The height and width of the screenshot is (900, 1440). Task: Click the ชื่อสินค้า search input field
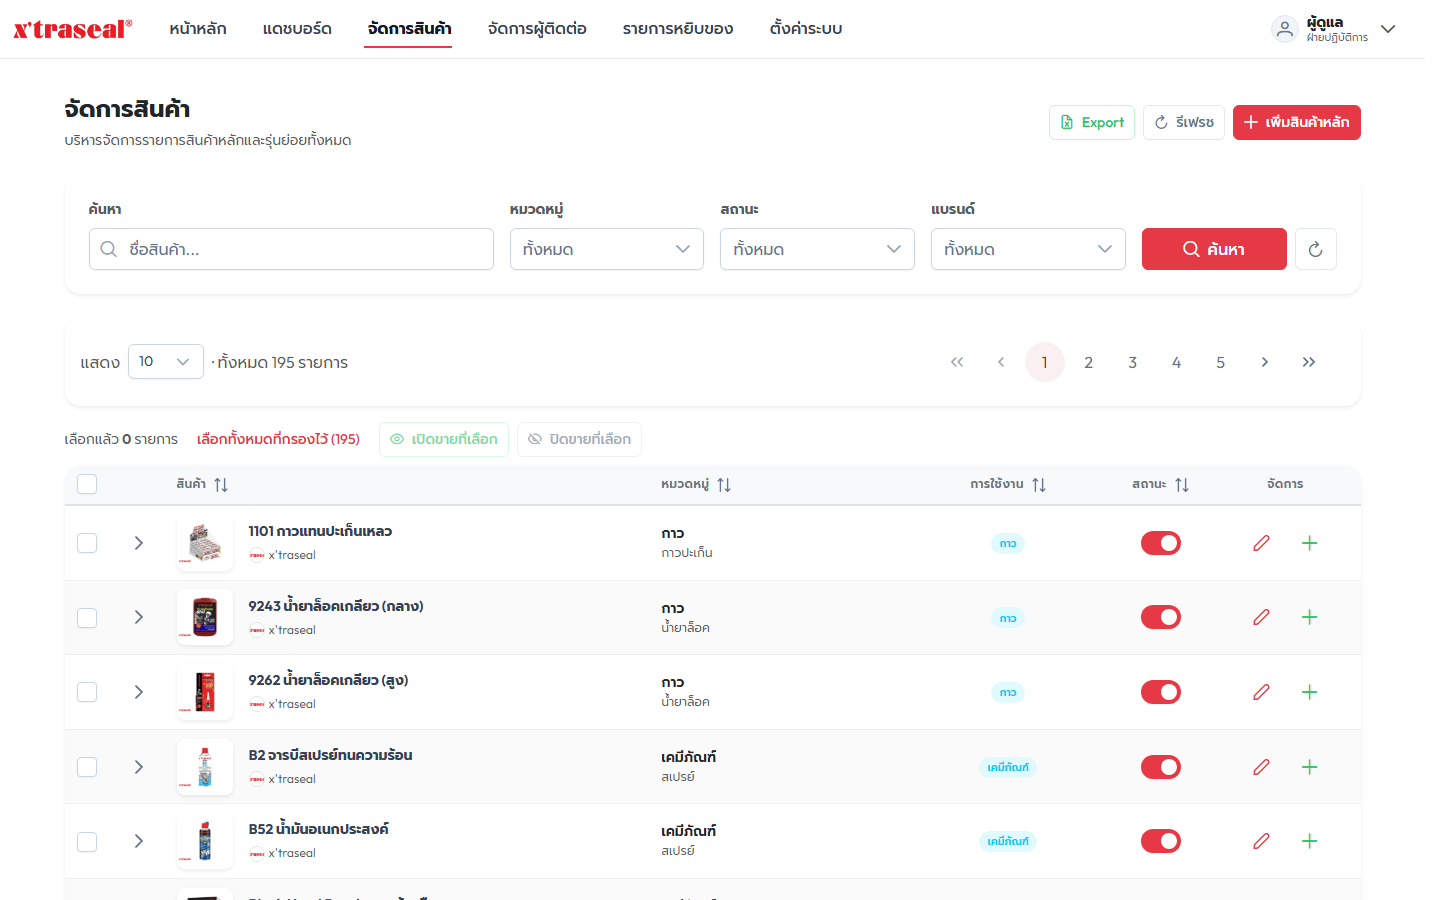[x=291, y=249]
